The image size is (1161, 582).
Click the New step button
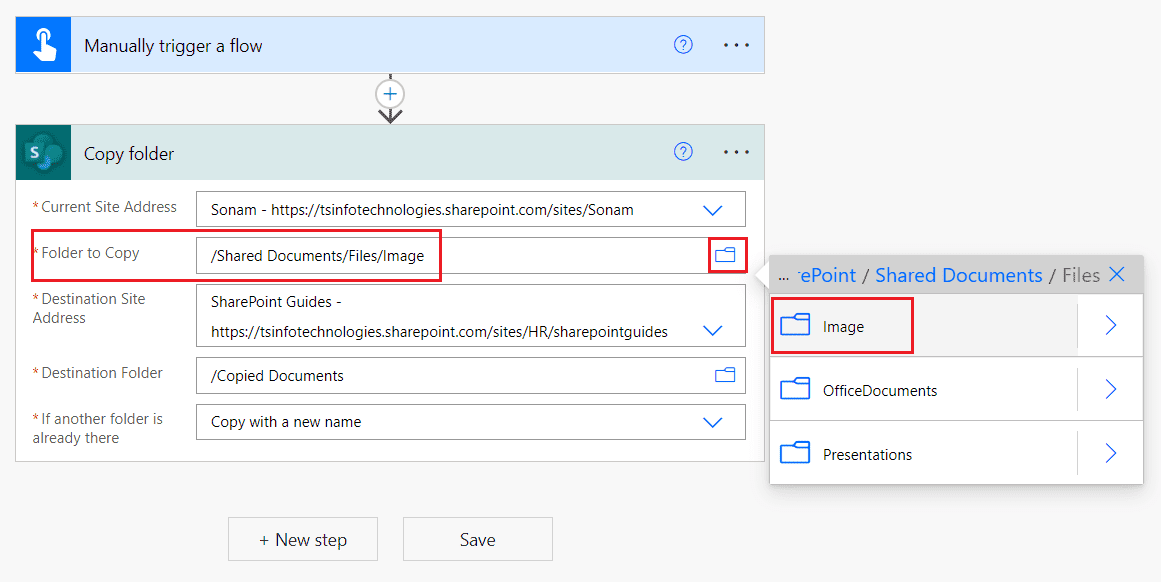click(302, 538)
